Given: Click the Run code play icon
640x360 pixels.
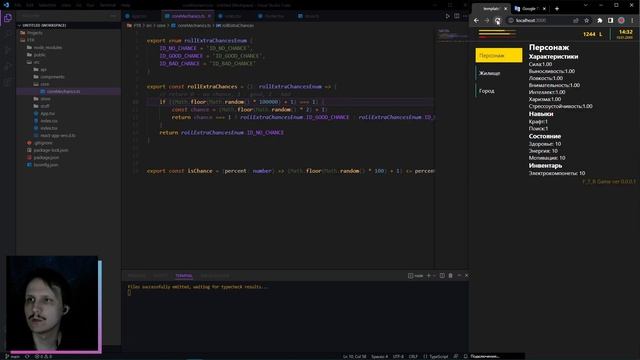Looking at the screenshot, I should pyautogui.click(x=447, y=16).
